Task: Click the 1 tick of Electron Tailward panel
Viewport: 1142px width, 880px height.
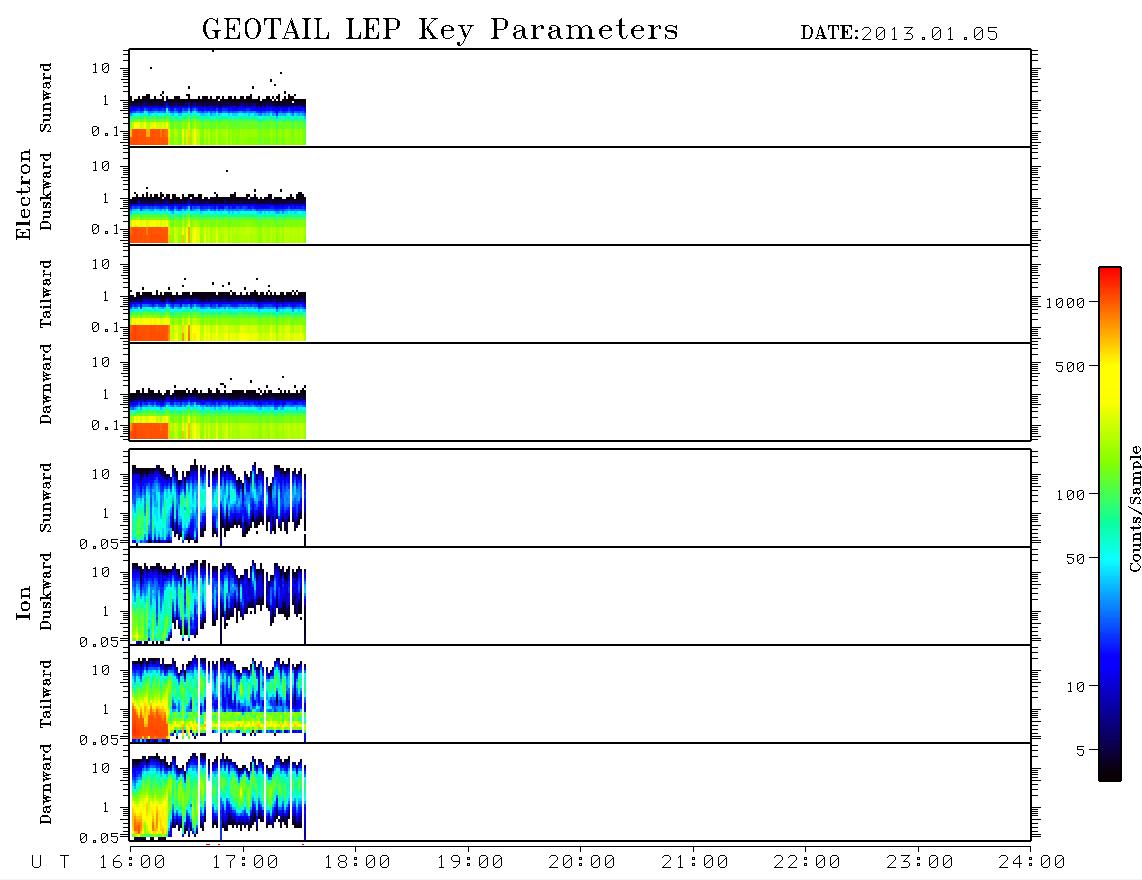Action: [x=106, y=296]
